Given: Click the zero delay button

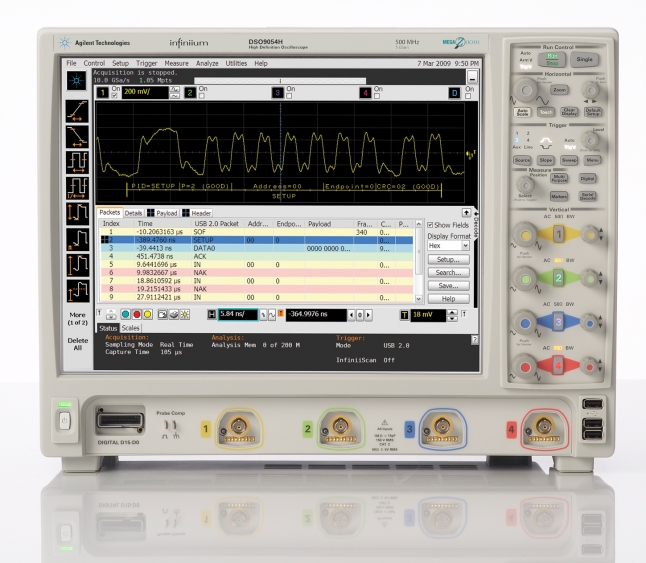Looking at the screenshot, I should pos(360,315).
